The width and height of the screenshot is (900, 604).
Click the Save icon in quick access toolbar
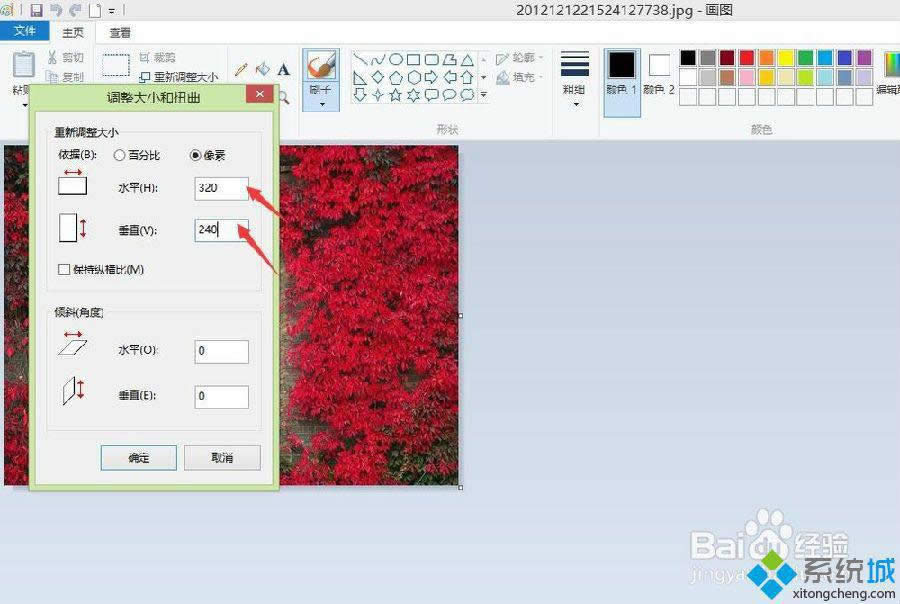point(38,10)
